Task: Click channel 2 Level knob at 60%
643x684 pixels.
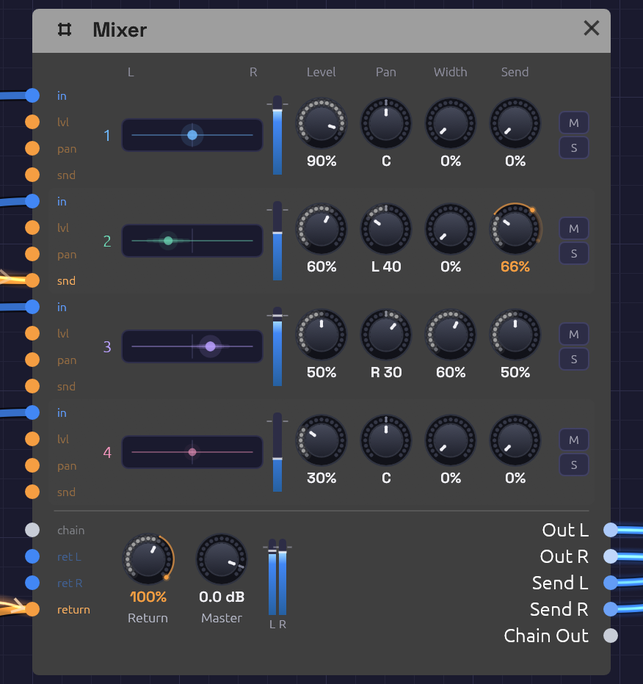Action: click(322, 229)
